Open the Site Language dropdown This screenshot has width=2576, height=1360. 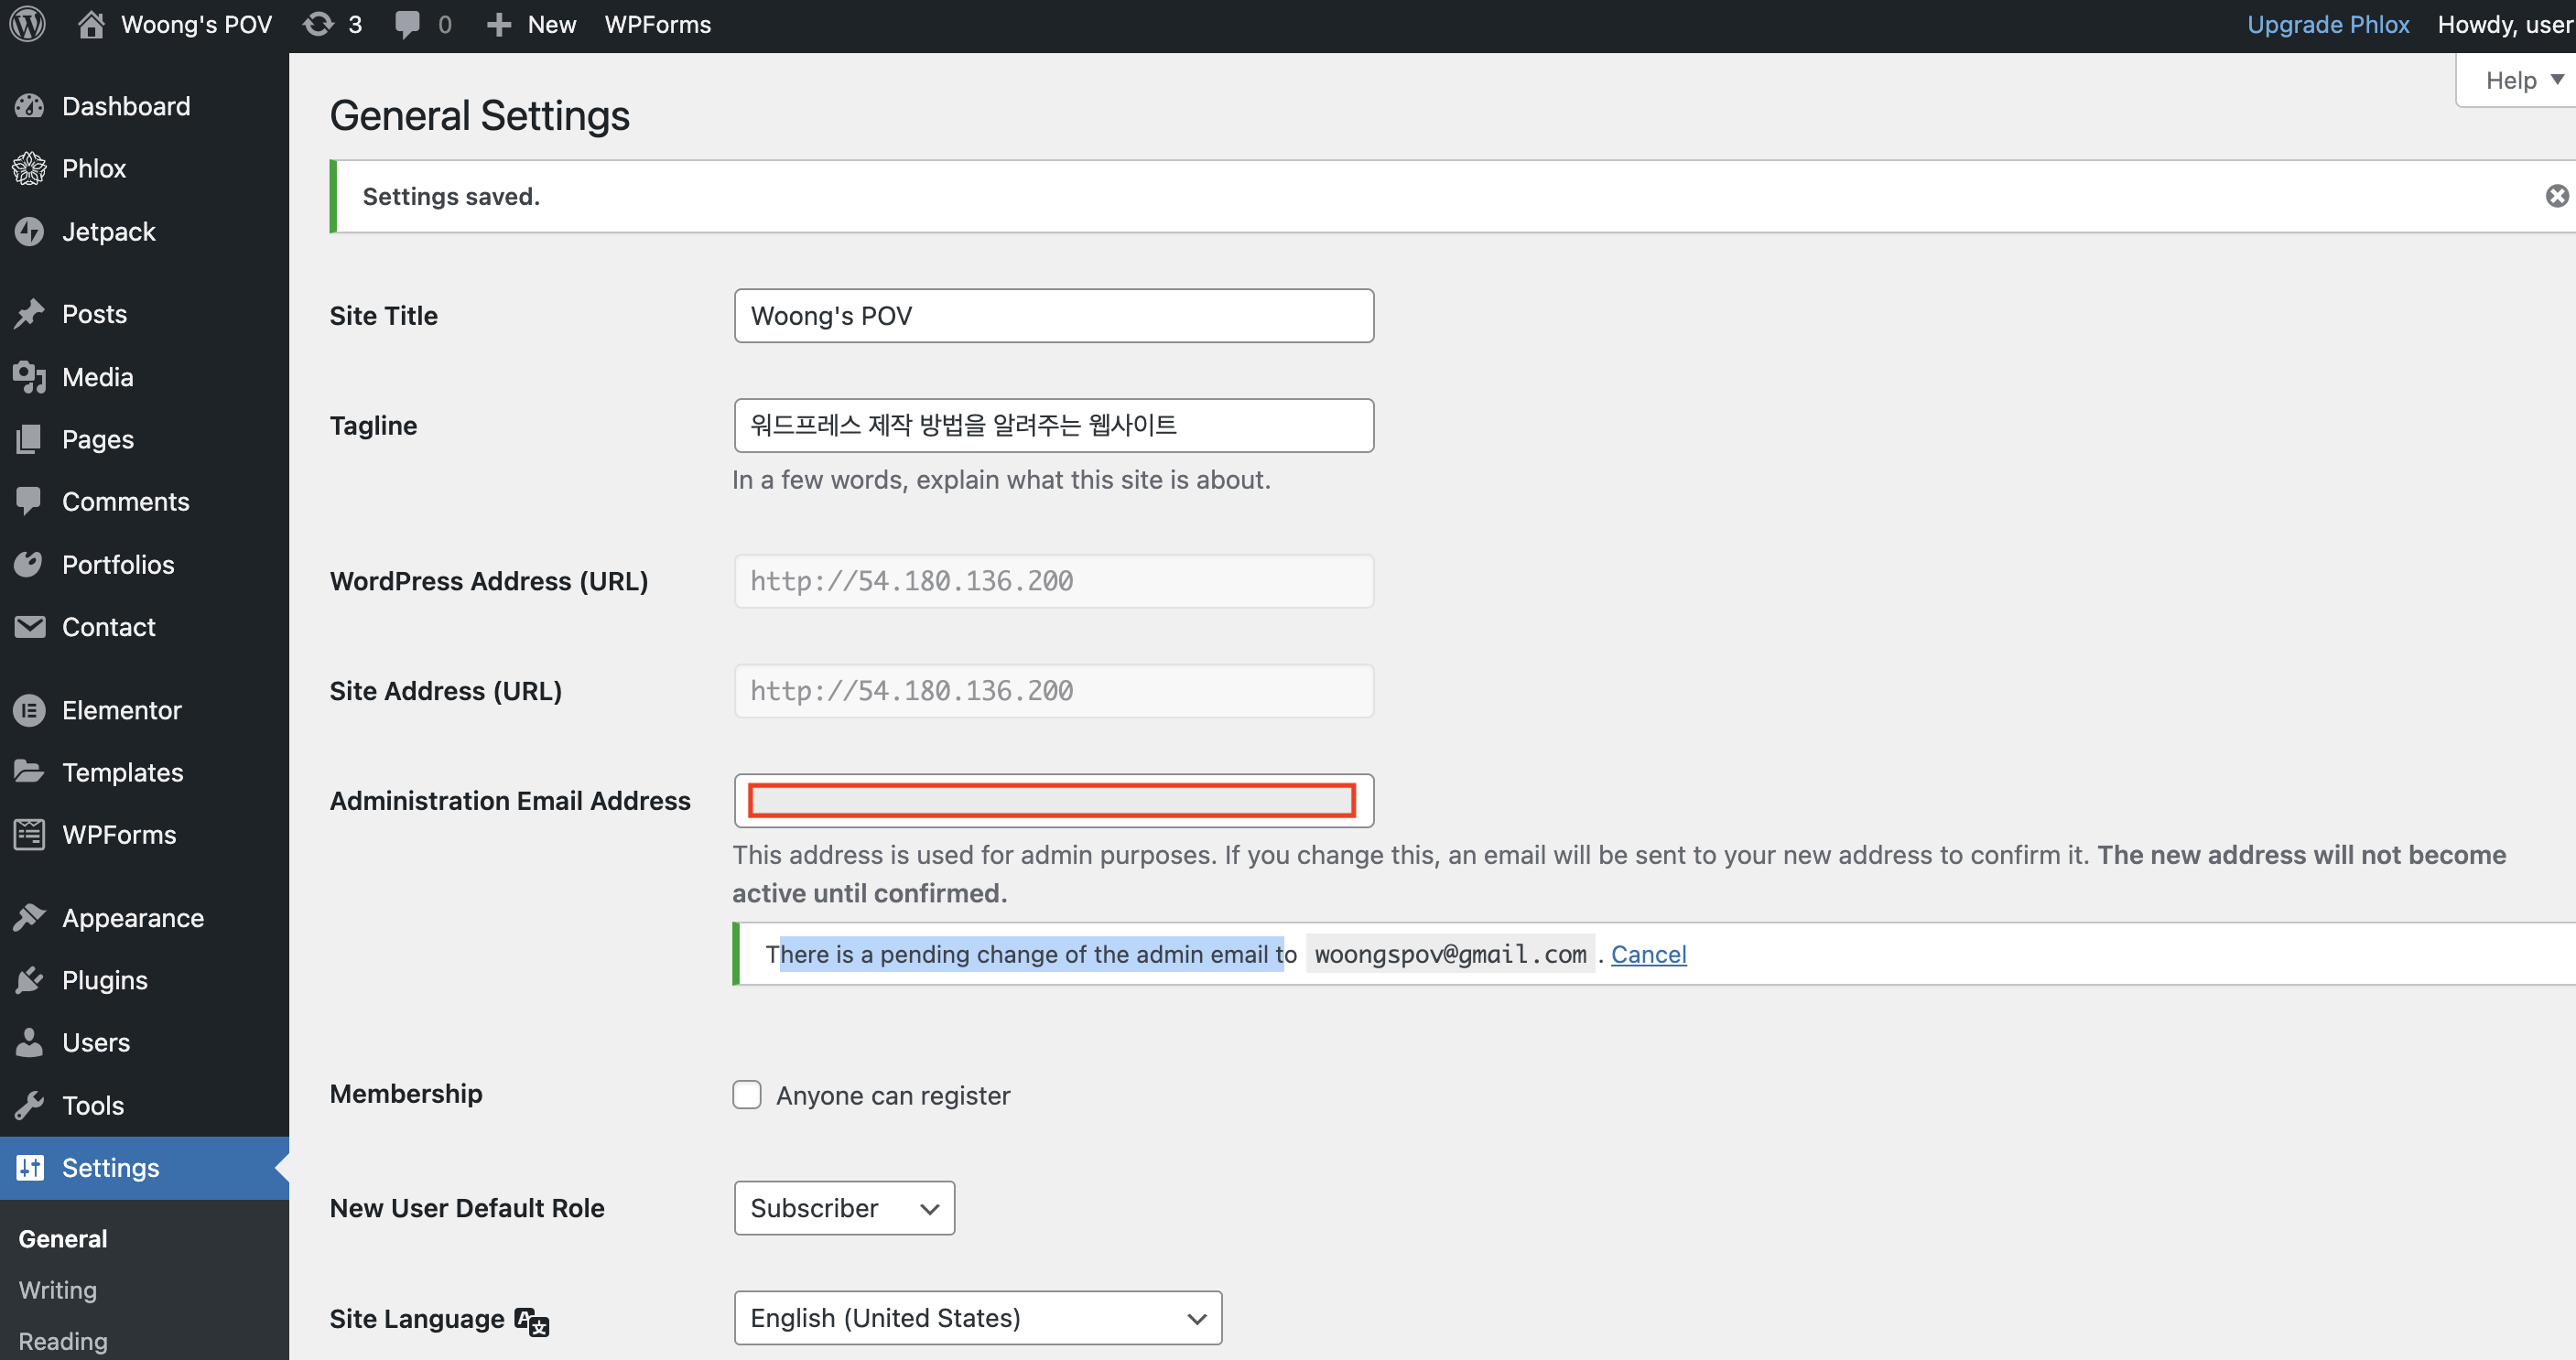click(x=977, y=1318)
